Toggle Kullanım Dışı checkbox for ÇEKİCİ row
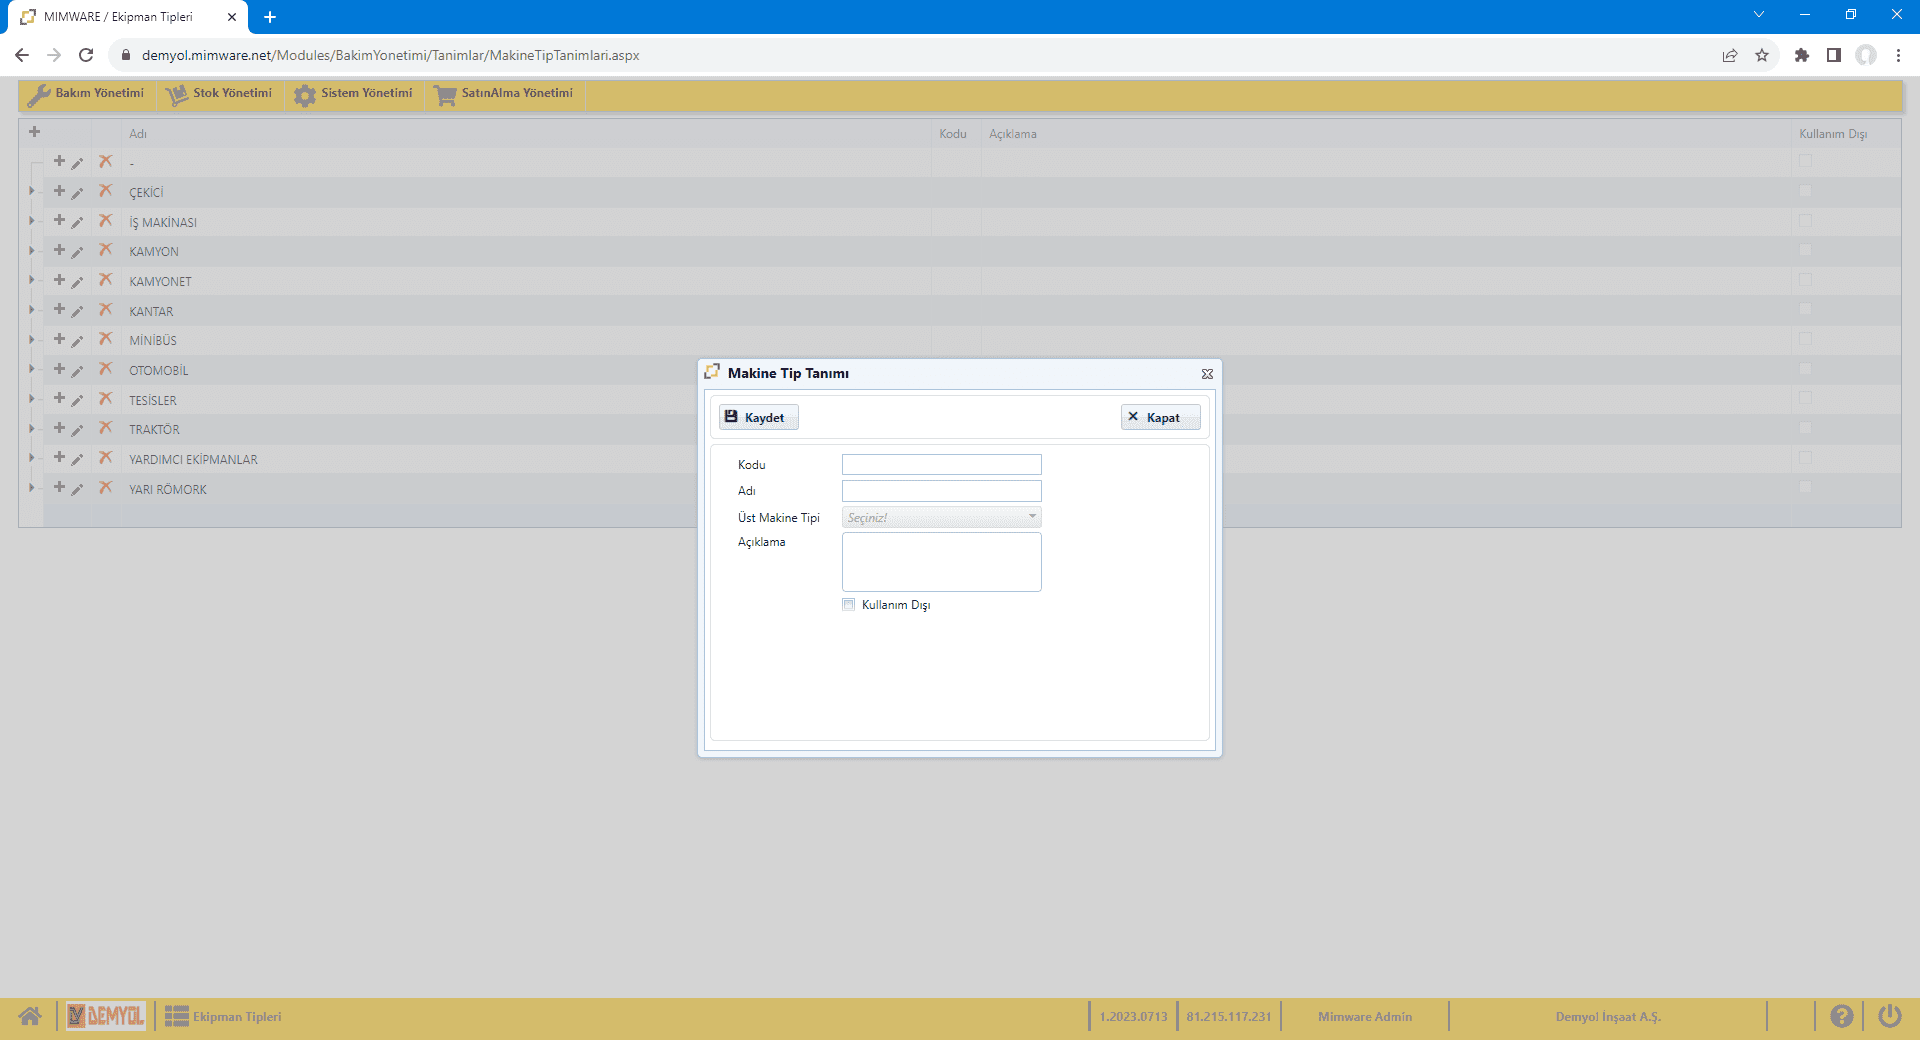The image size is (1920, 1040). tap(1805, 191)
